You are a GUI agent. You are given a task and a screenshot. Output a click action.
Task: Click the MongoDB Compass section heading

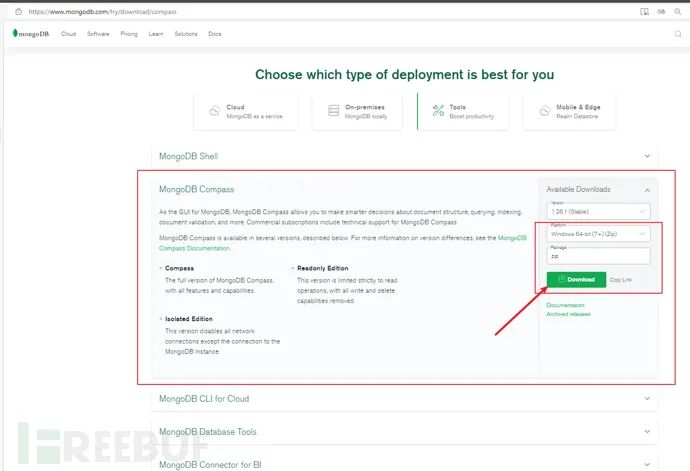(x=197, y=189)
